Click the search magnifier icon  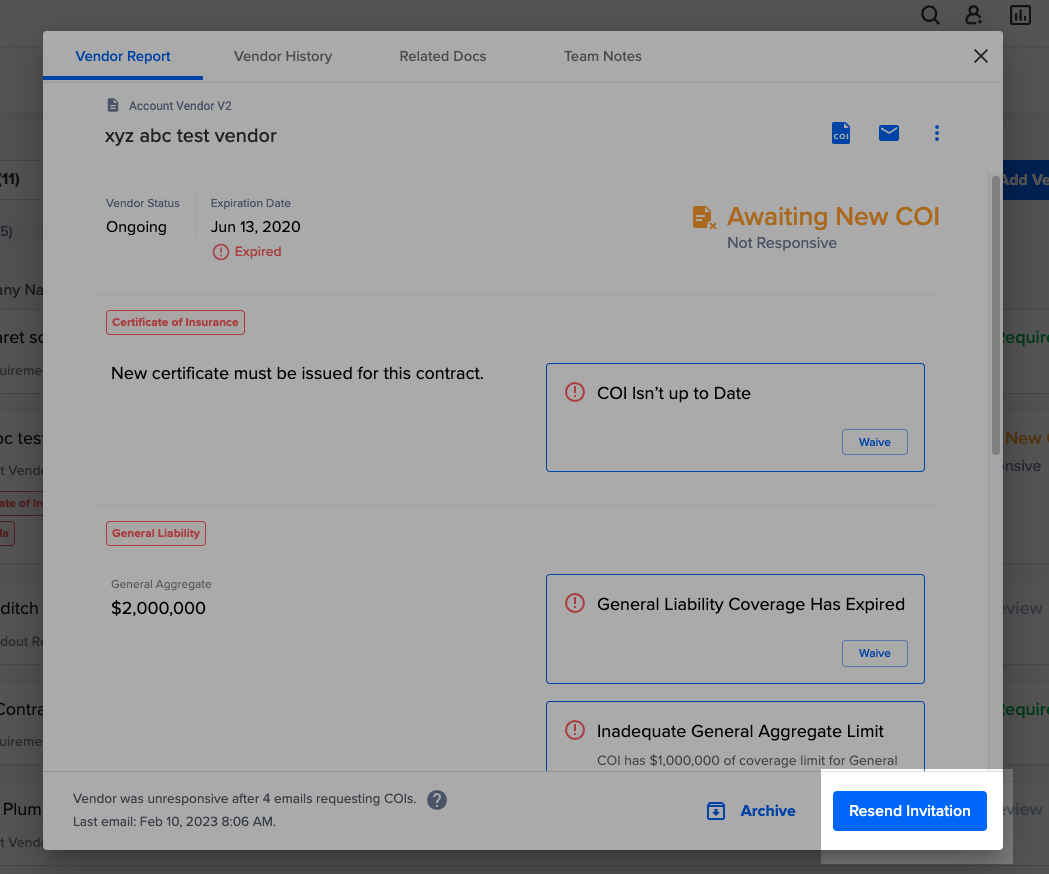(x=930, y=15)
